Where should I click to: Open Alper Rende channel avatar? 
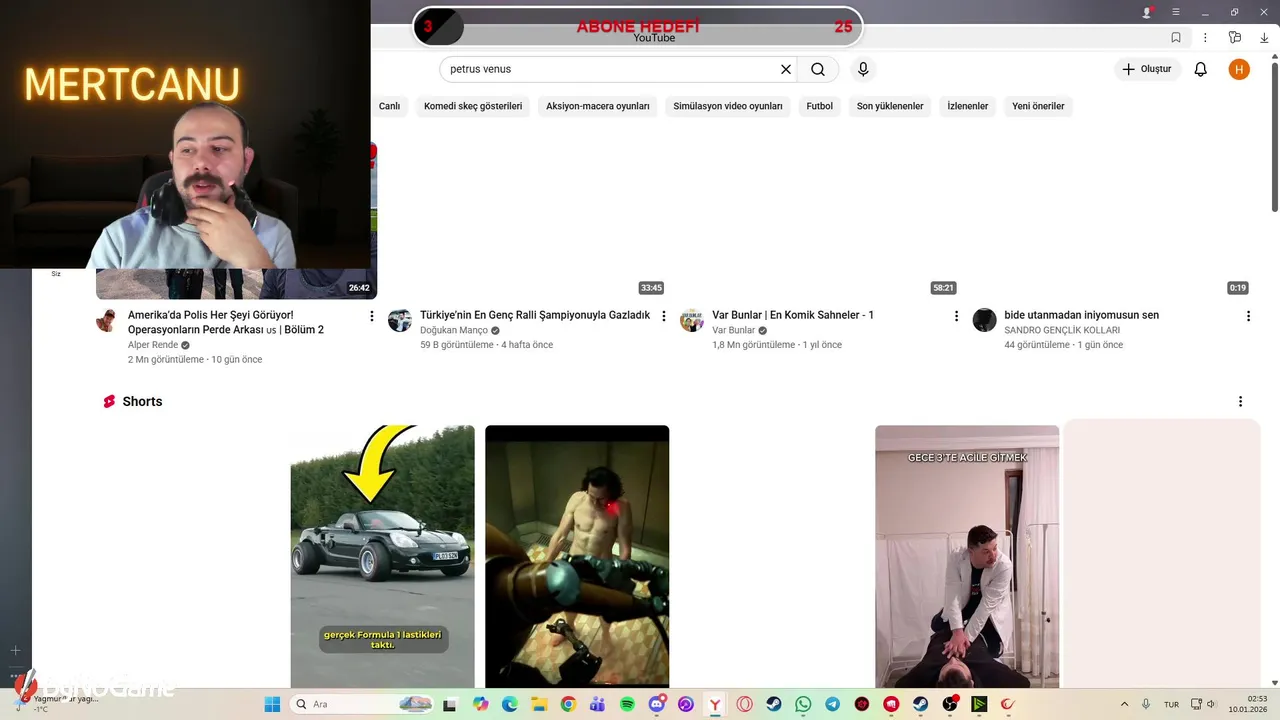coord(107,320)
